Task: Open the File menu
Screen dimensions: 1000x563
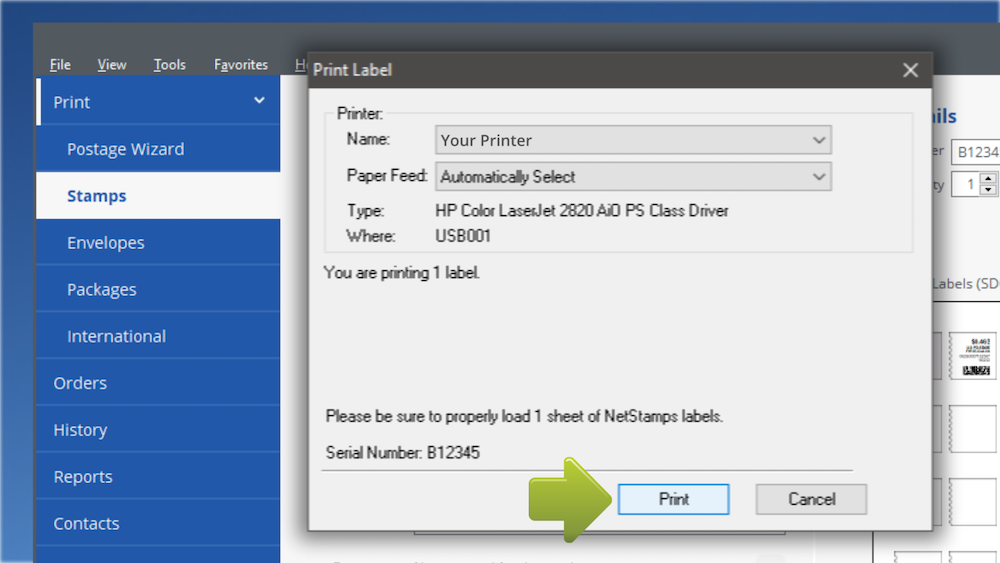Action: tap(60, 65)
